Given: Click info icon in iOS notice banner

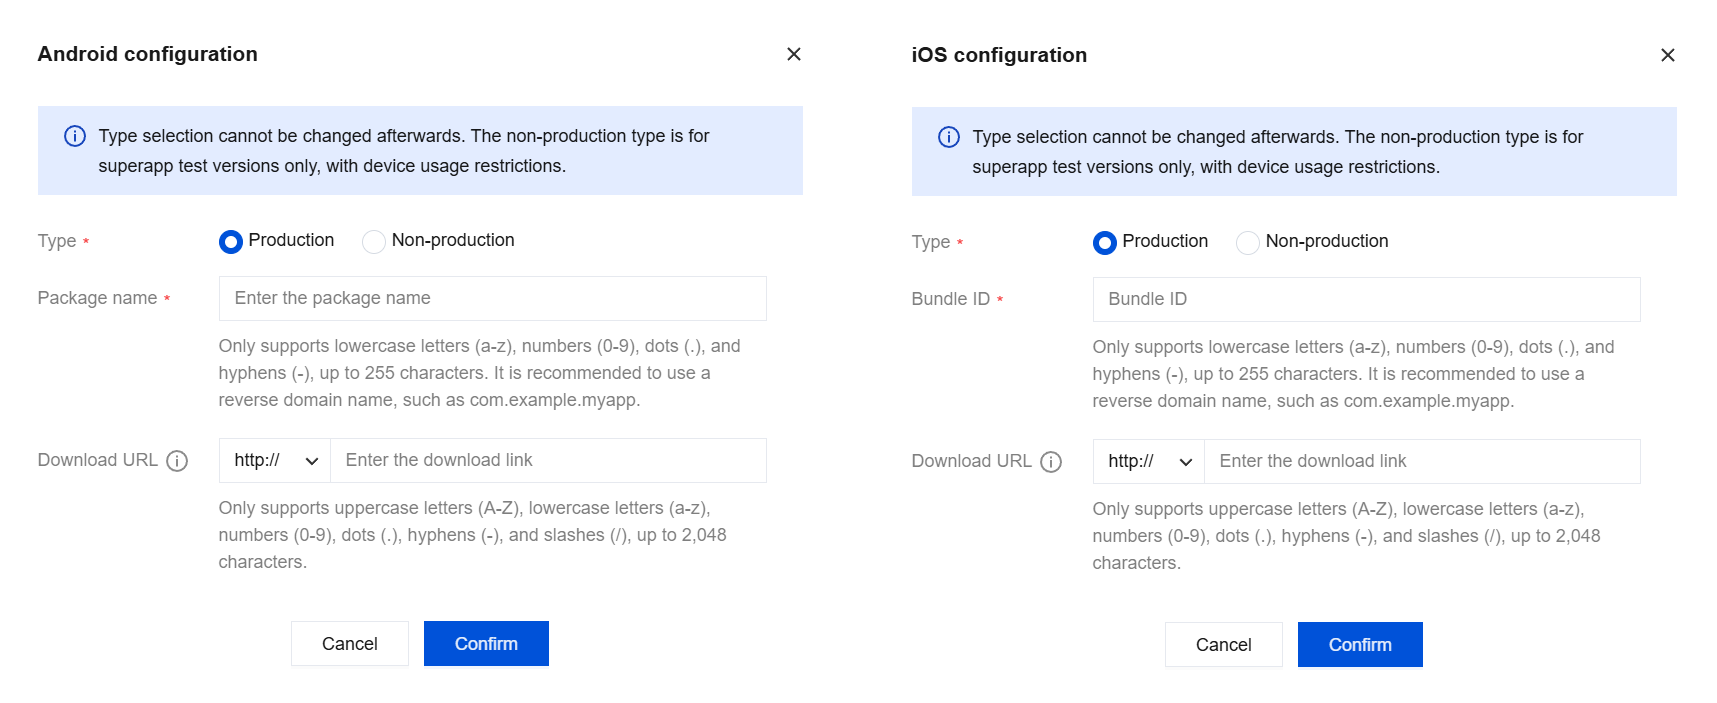Looking at the screenshot, I should pos(949,137).
